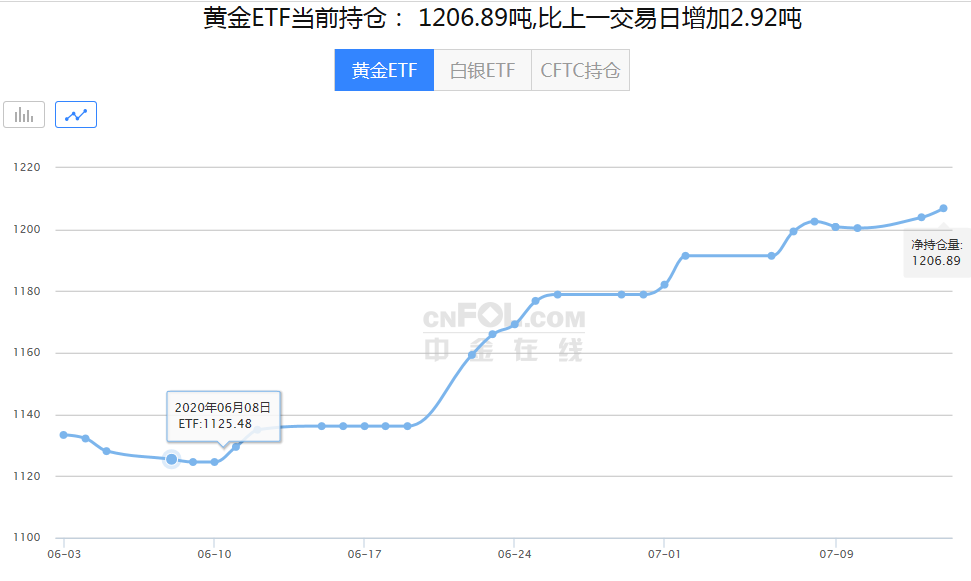Image resolution: width=971 pixels, height=581 pixels.
Task: Open the CFTC持仓 tab
Action: pyautogui.click(x=580, y=71)
